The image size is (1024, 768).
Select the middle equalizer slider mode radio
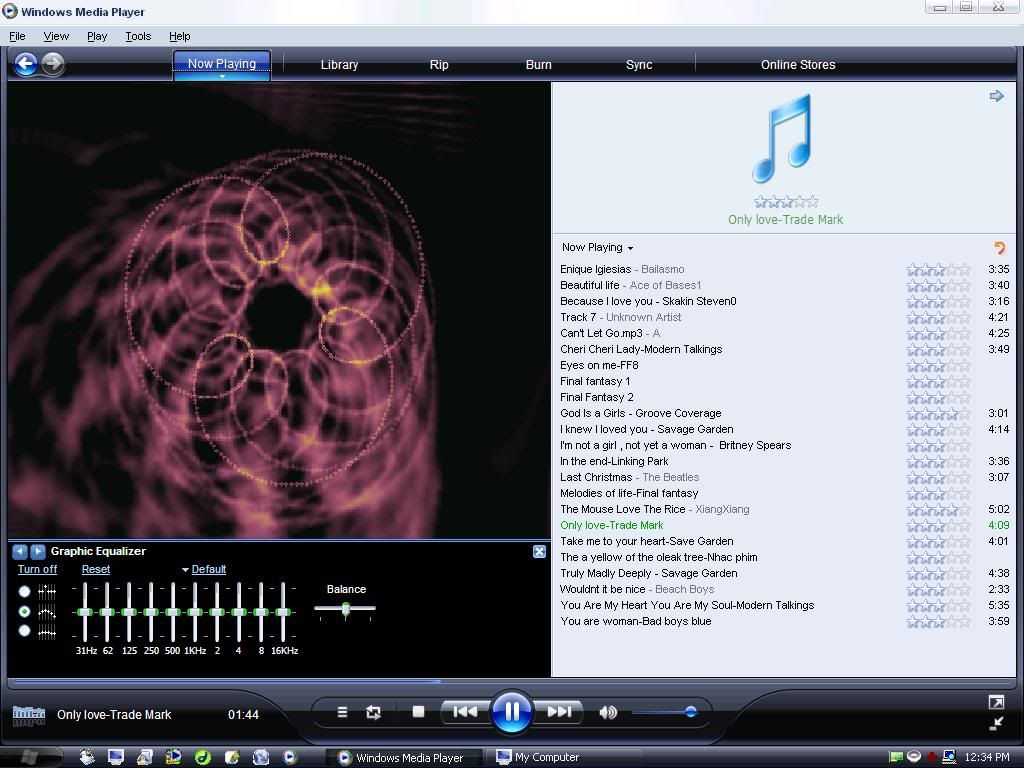click(25, 611)
